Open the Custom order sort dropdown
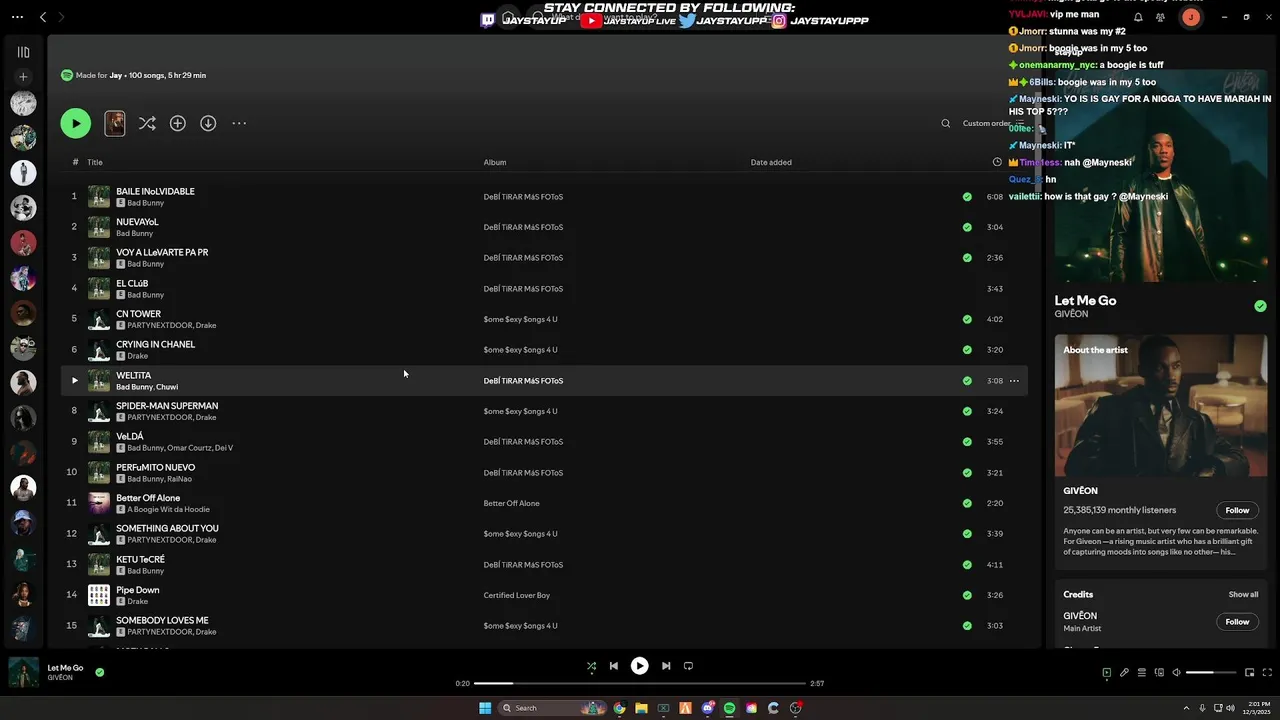 [x=991, y=123]
